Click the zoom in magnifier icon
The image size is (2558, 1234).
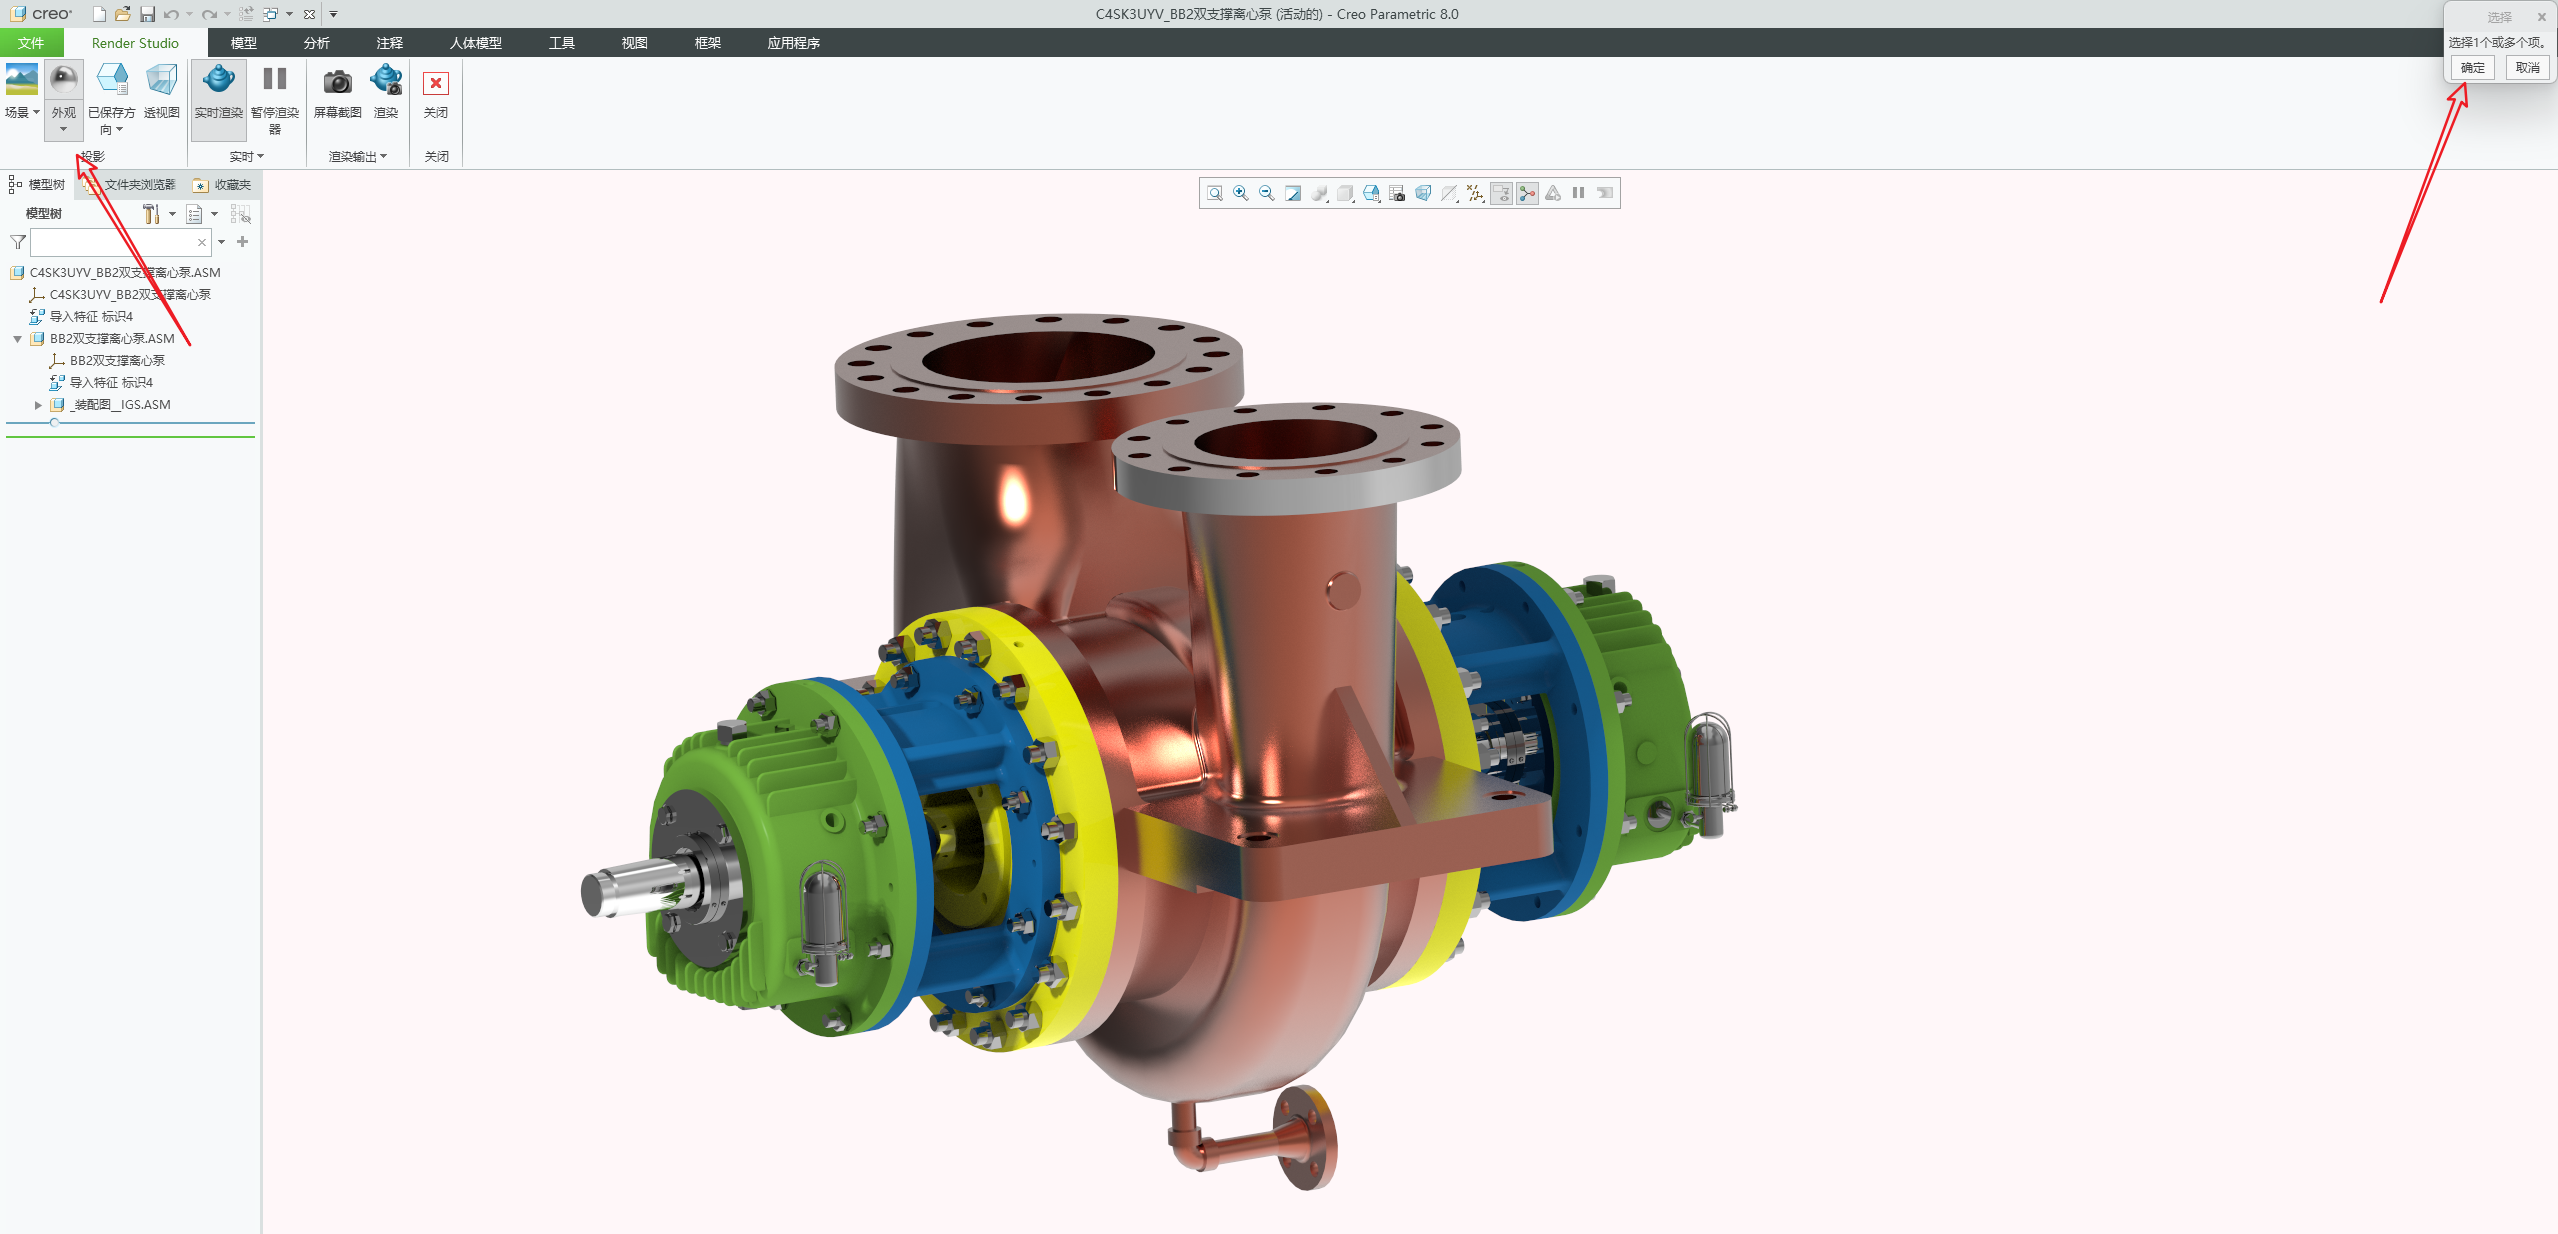pos(1241,193)
